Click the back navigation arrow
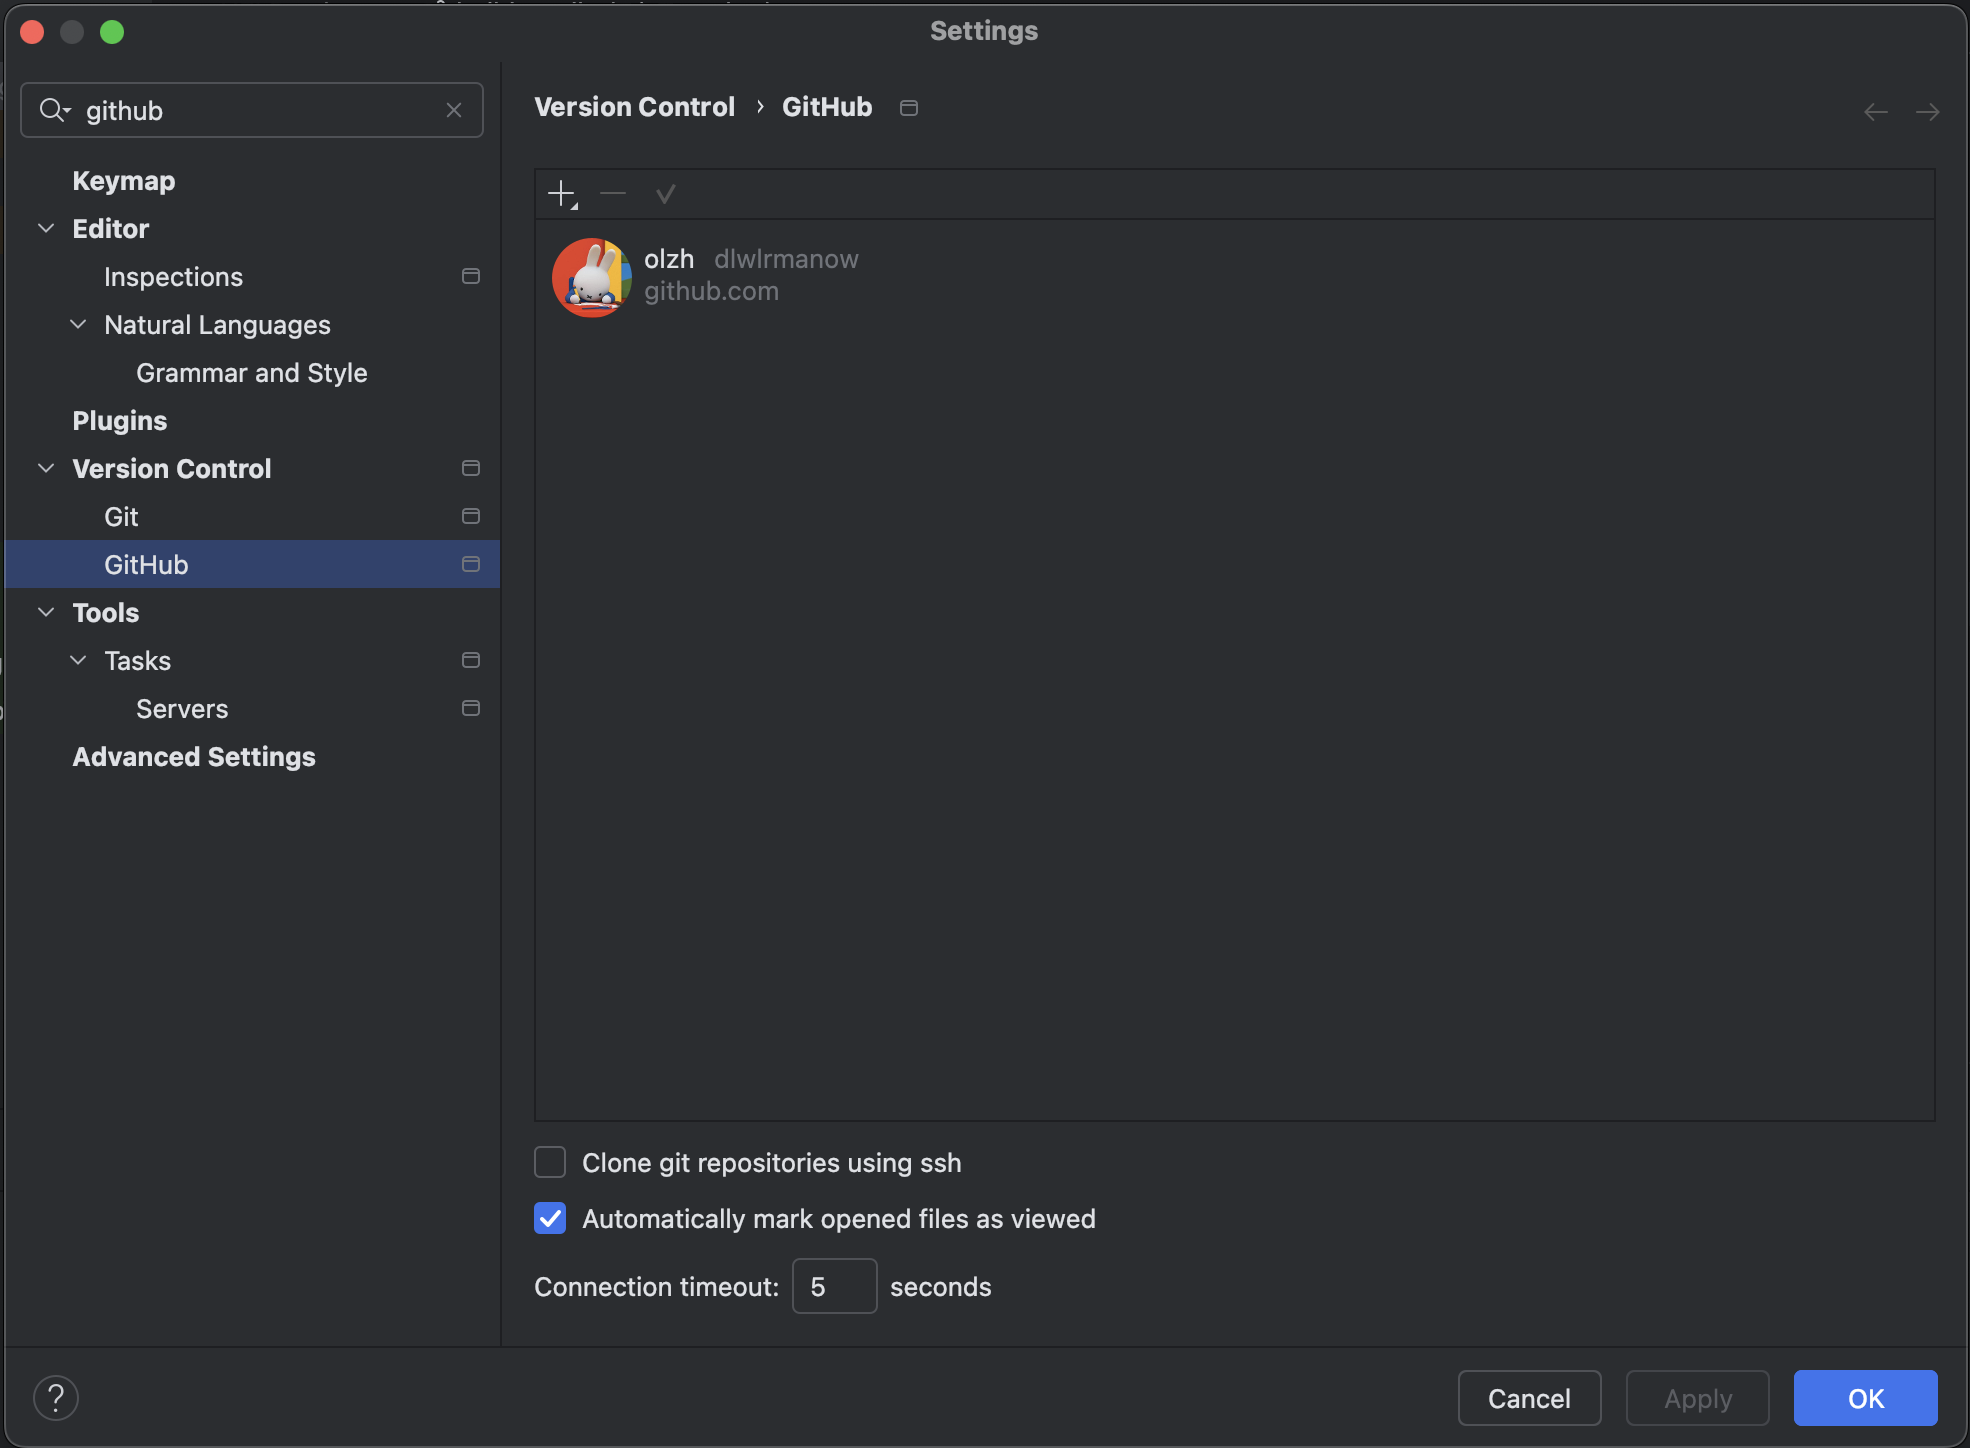 coord(1876,112)
